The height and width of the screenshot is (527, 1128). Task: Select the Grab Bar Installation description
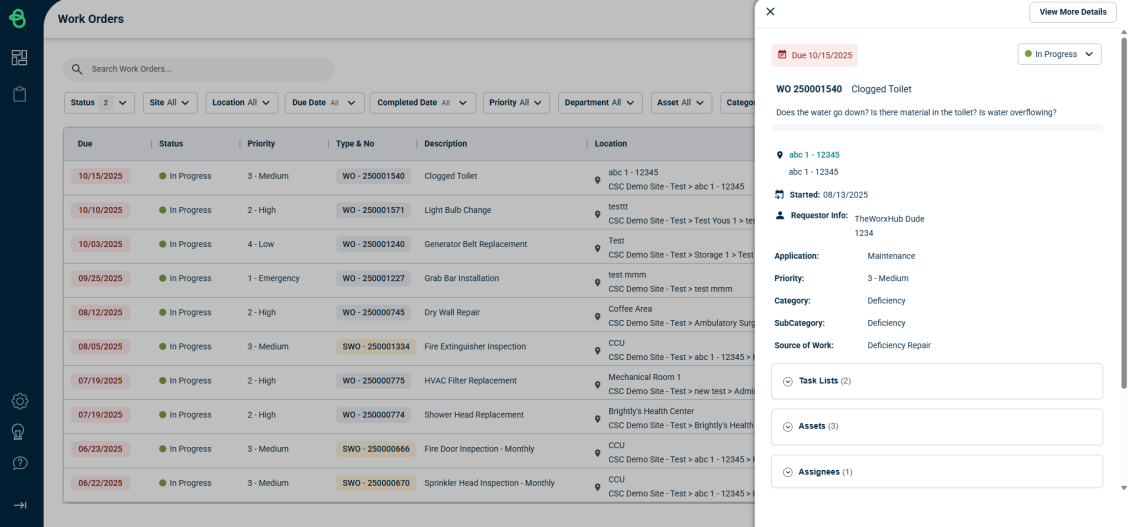(462, 278)
